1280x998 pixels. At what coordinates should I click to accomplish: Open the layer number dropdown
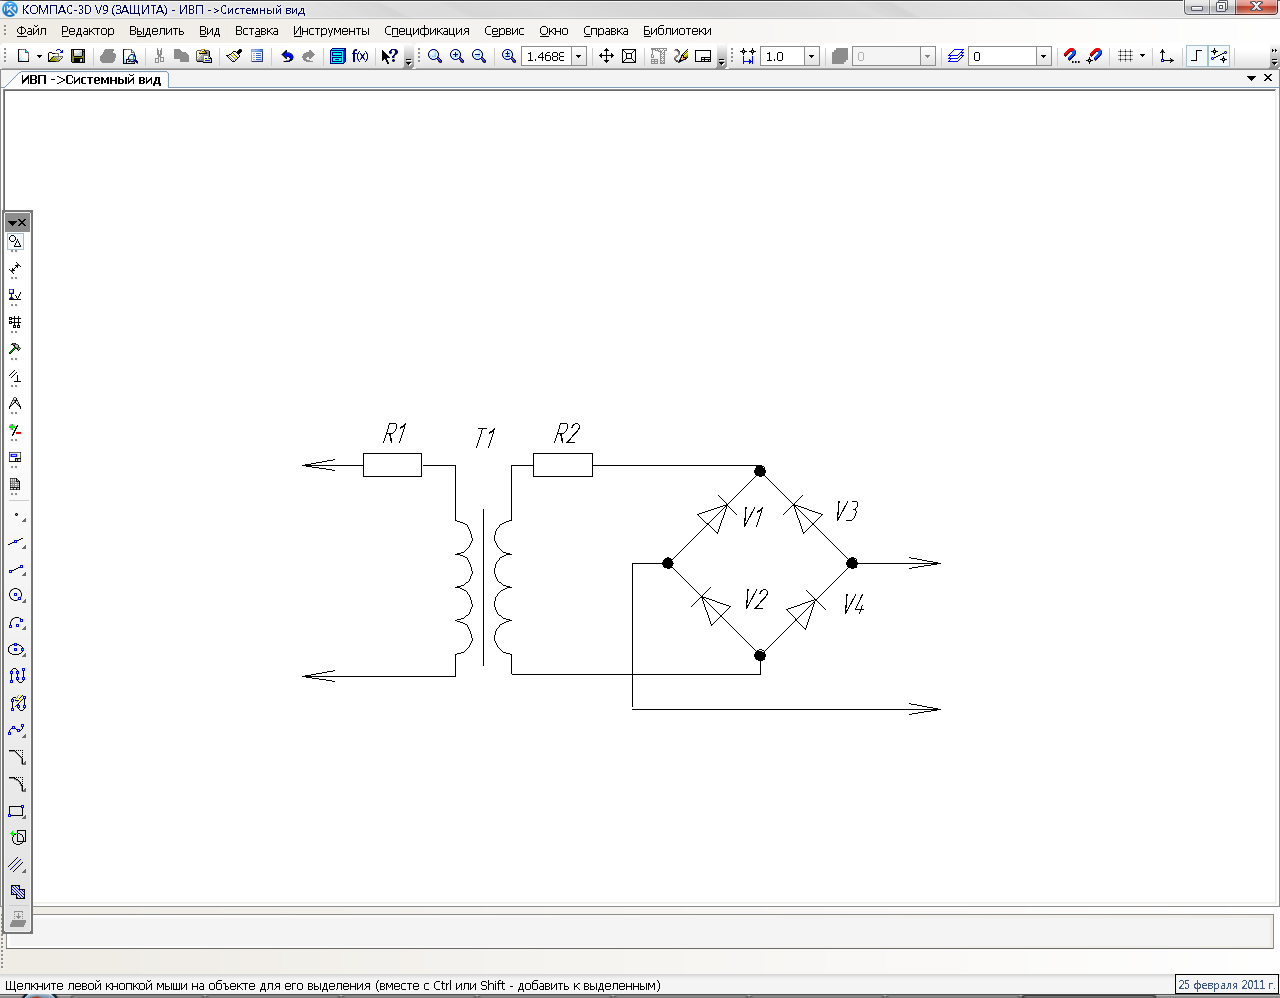pos(1043,57)
